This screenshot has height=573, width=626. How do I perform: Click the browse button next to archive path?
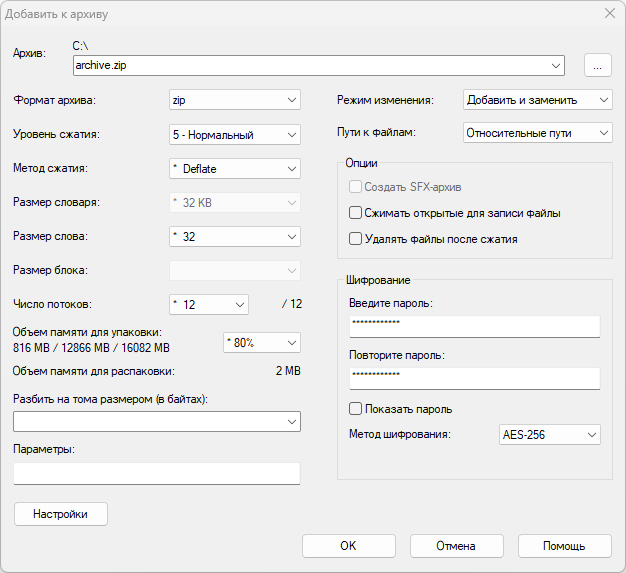click(597, 65)
